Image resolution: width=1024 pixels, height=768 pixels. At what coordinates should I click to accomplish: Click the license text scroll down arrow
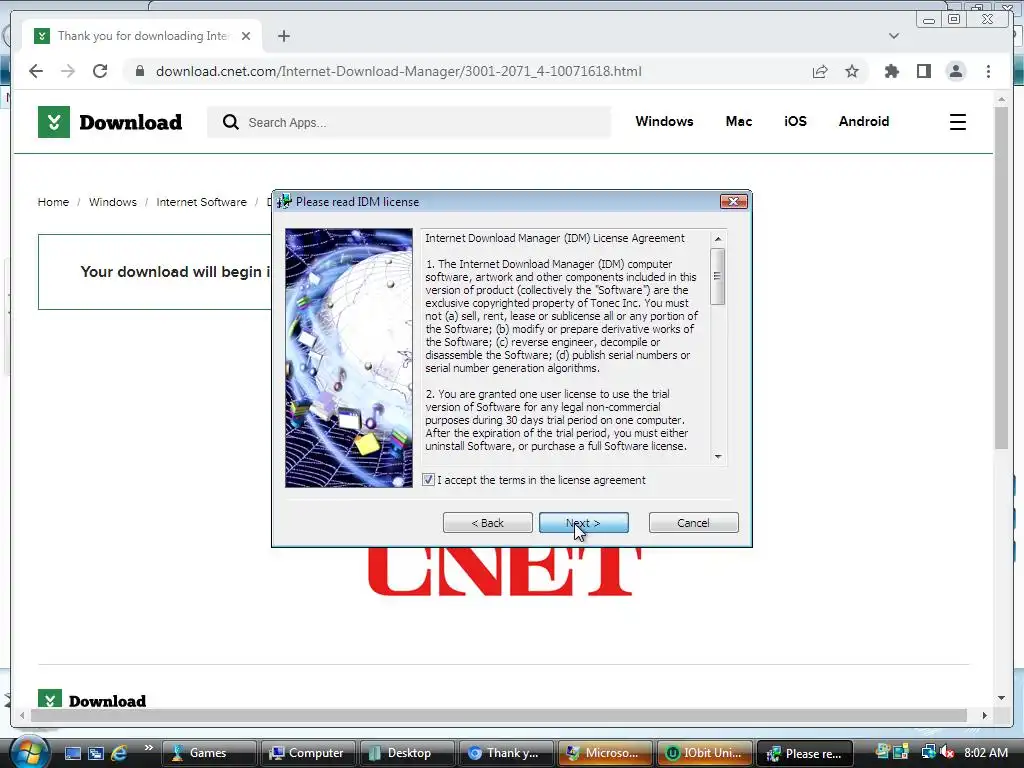click(718, 456)
